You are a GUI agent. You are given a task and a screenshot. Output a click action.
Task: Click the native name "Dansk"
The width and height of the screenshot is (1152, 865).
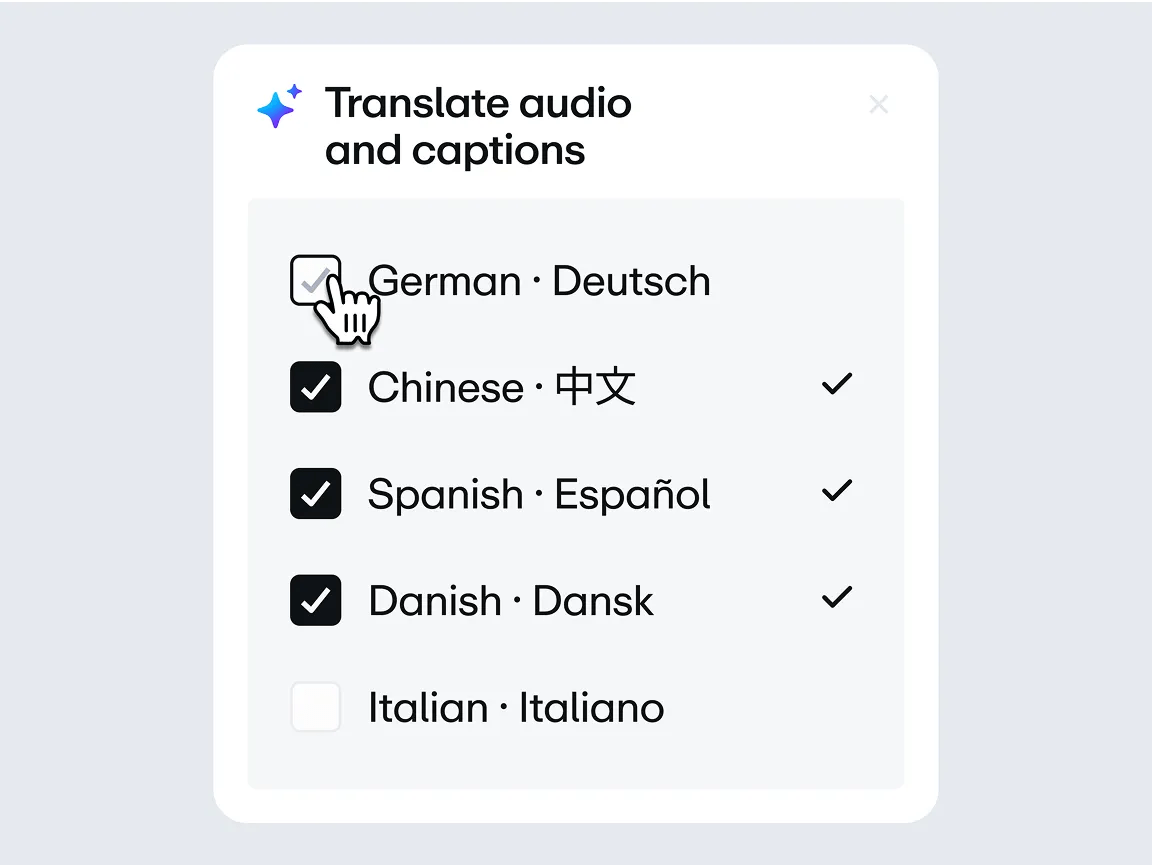click(x=593, y=601)
